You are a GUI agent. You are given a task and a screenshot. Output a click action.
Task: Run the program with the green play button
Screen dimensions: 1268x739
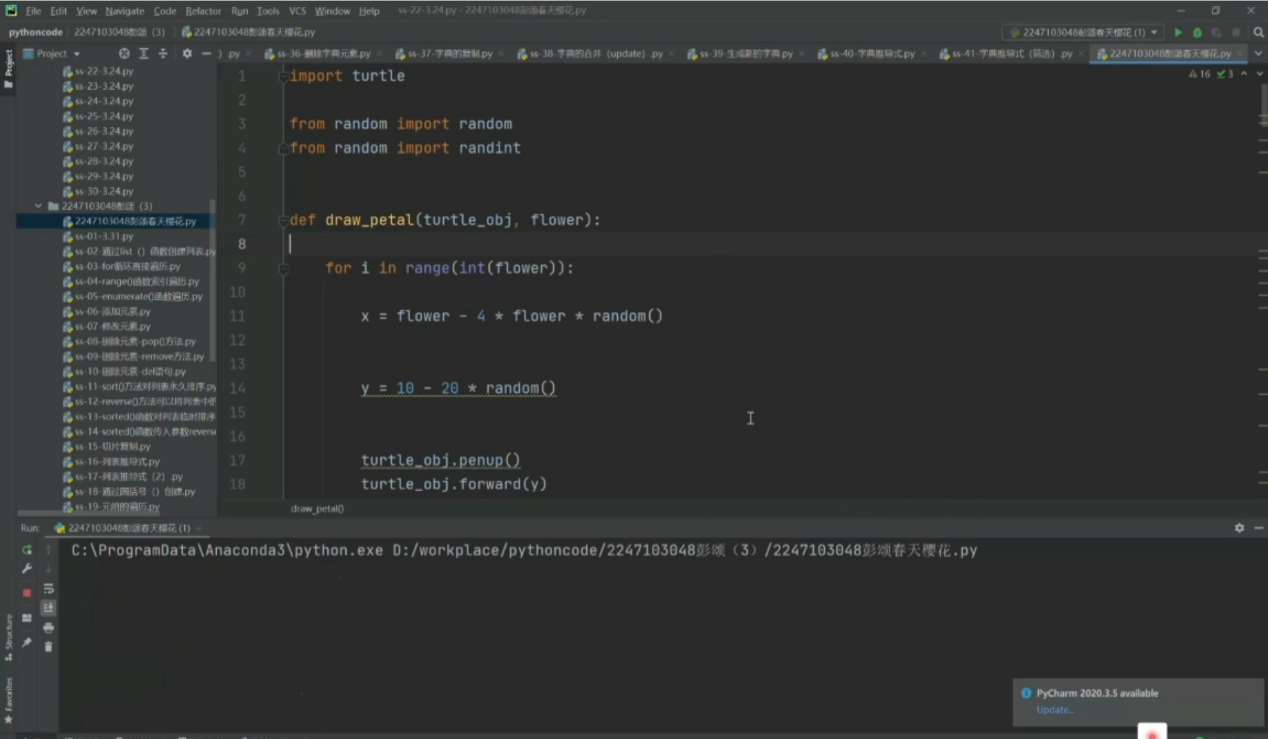[x=1178, y=32]
